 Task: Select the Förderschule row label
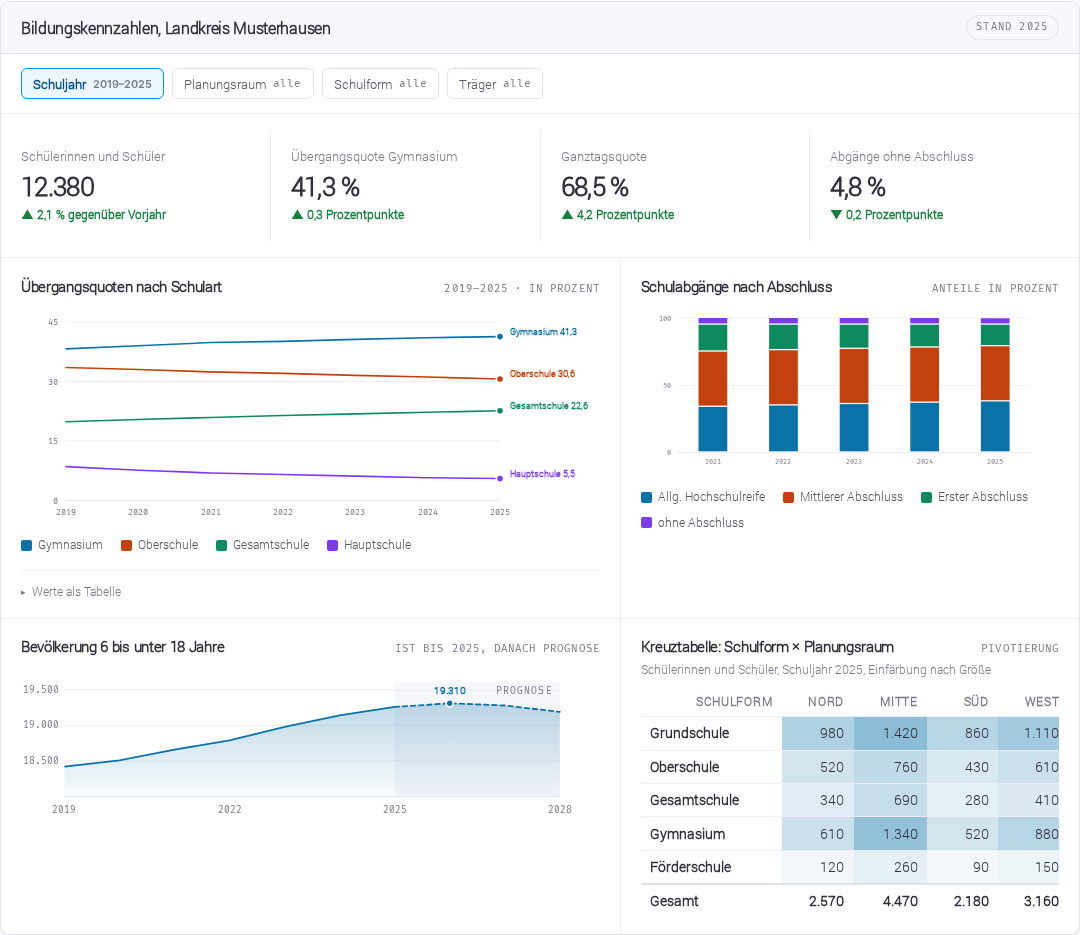pos(690,867)
